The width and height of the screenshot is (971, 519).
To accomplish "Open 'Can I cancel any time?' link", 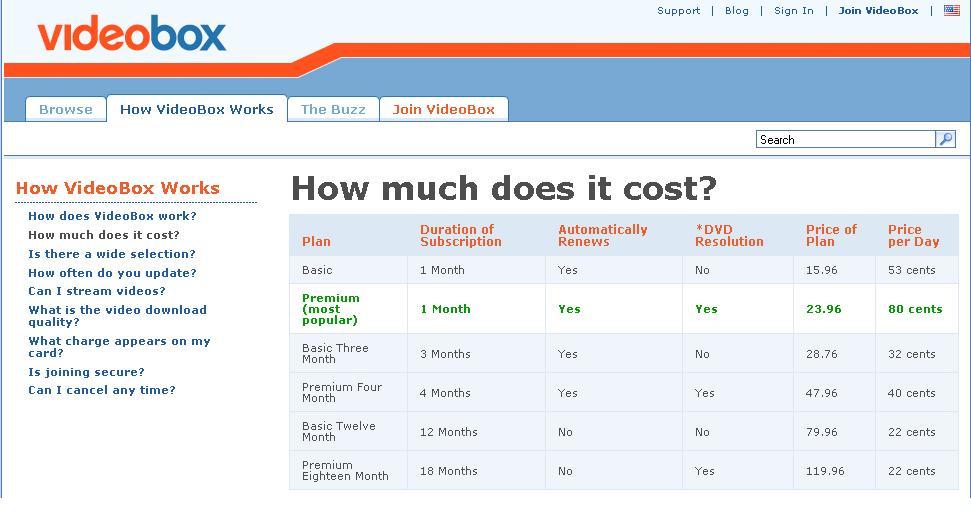I will (x=102, y=390).
